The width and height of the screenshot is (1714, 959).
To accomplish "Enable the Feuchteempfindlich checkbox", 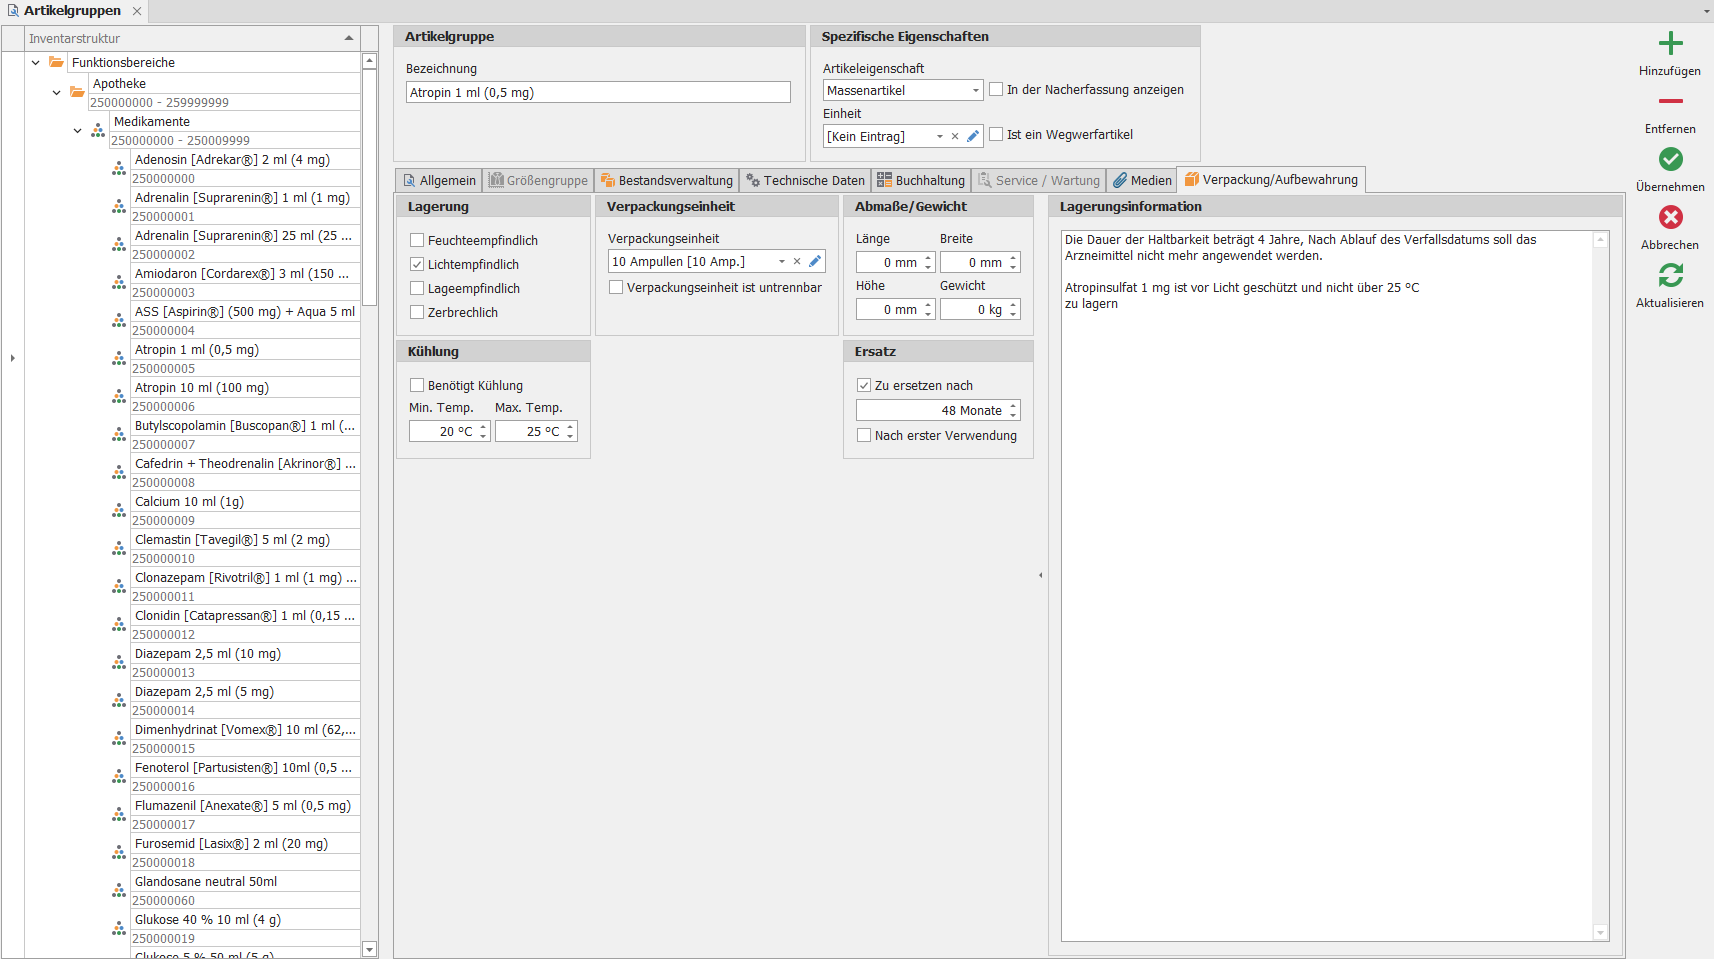I will click(417, 241).
